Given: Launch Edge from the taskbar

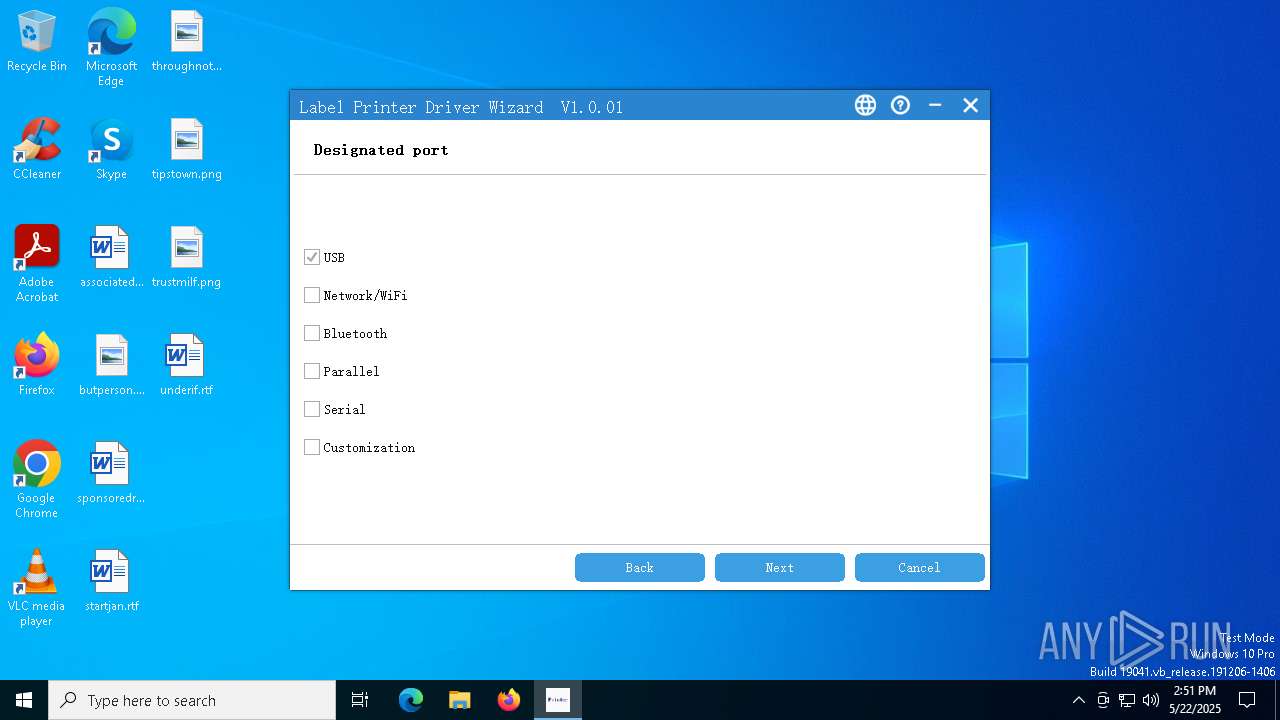Looking at the screenshot, I should pyautogui.click(x=411, y=700).
